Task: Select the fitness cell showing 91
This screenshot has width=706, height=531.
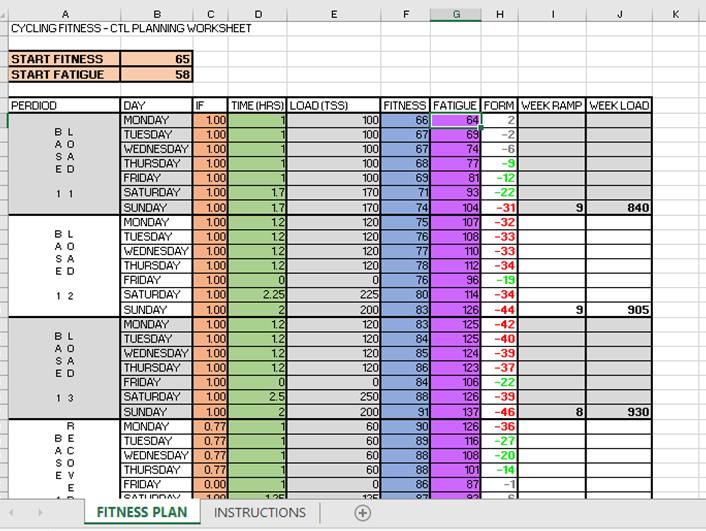Action: pos(405,412)
